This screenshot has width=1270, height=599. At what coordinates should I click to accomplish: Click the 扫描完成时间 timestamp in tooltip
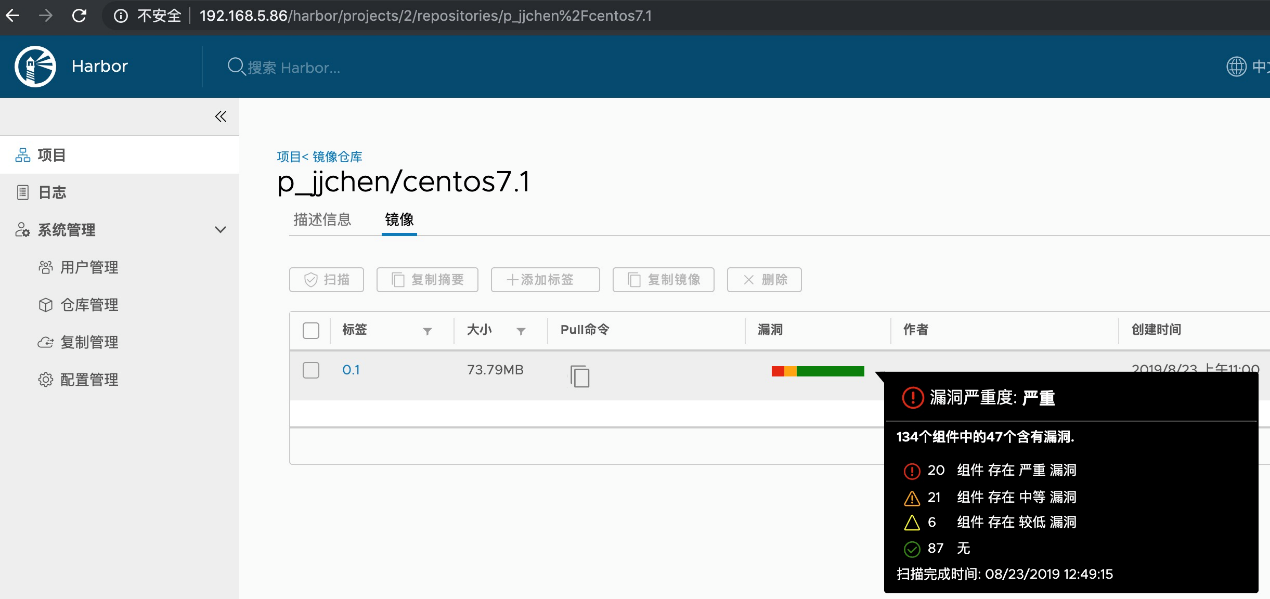click(x=1005, y=575)
